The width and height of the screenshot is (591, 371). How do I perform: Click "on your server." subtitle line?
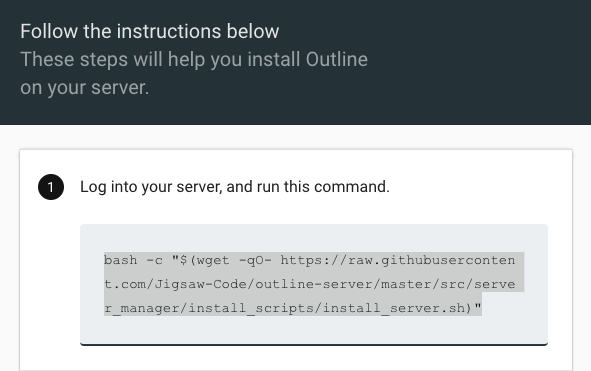click(84, 87)
